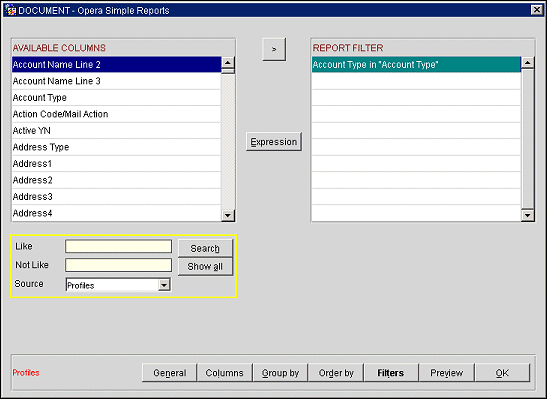This screenshot has width=547, height=399.
Task: Select Account Type in available columns list
Action: pos(117,98)
